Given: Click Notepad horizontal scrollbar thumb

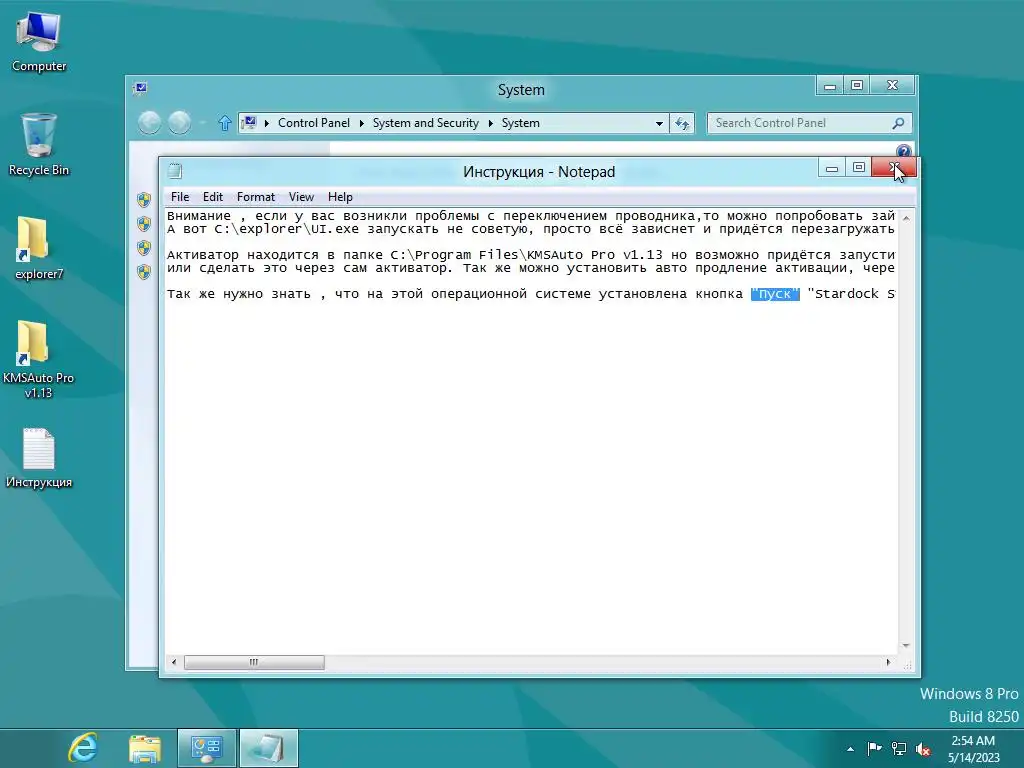Looking at the screenshot, I should tap(254, 662).
